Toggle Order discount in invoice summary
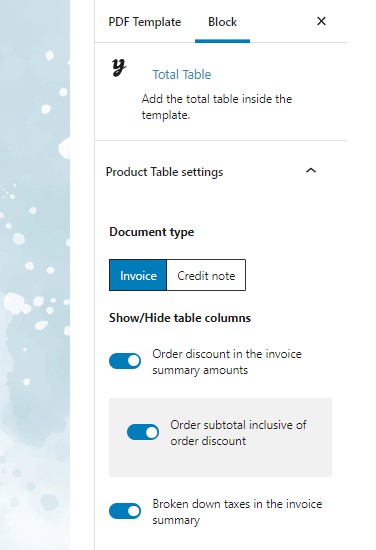 point(125,361)
